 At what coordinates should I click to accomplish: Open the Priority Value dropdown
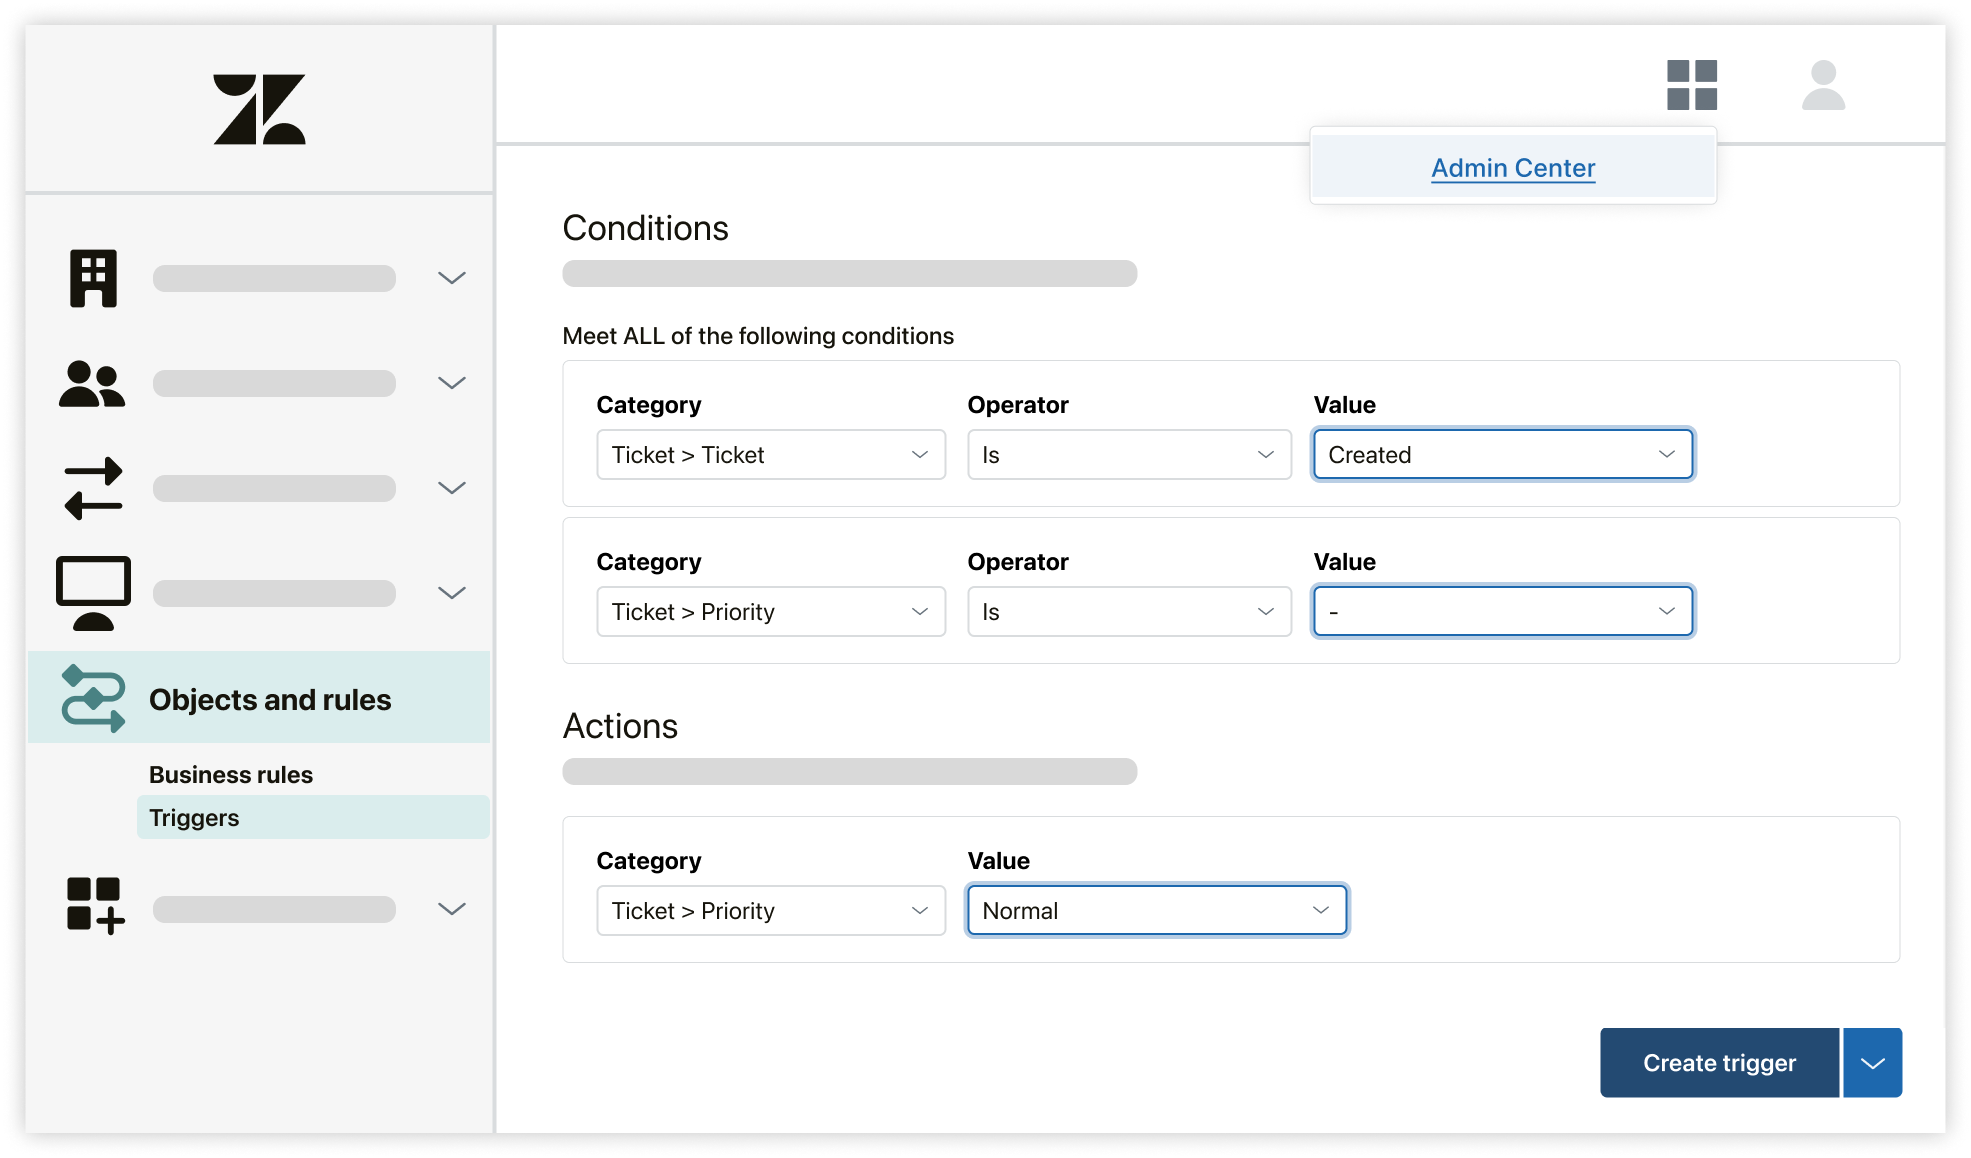(x=1500, y=611)
